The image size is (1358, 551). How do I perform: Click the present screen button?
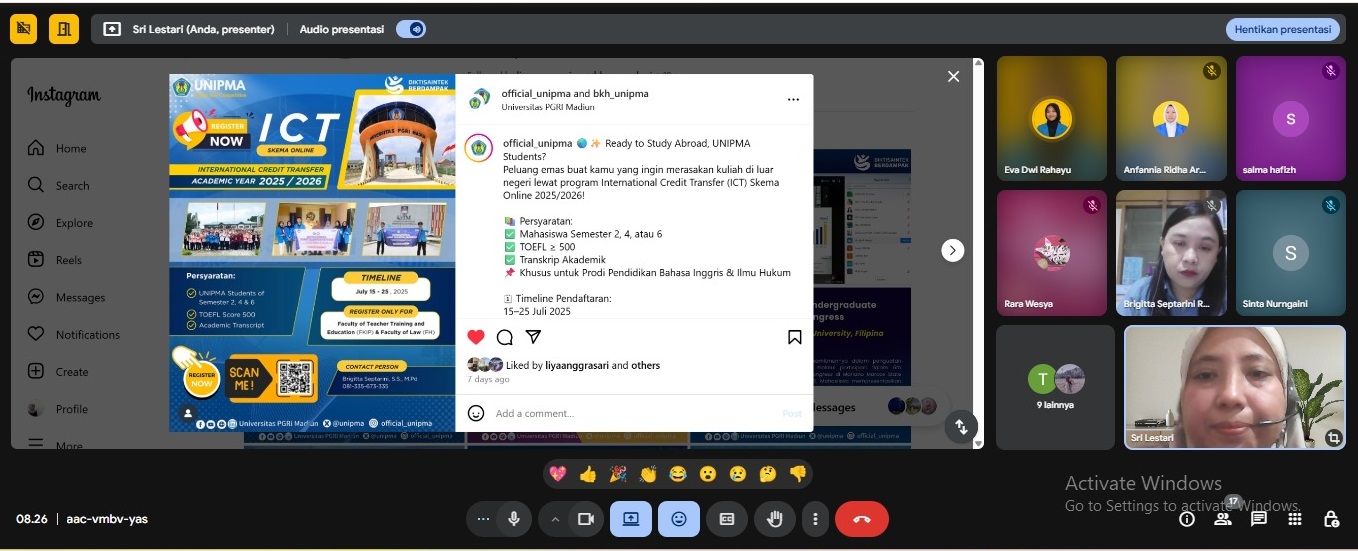click(631, 519)
